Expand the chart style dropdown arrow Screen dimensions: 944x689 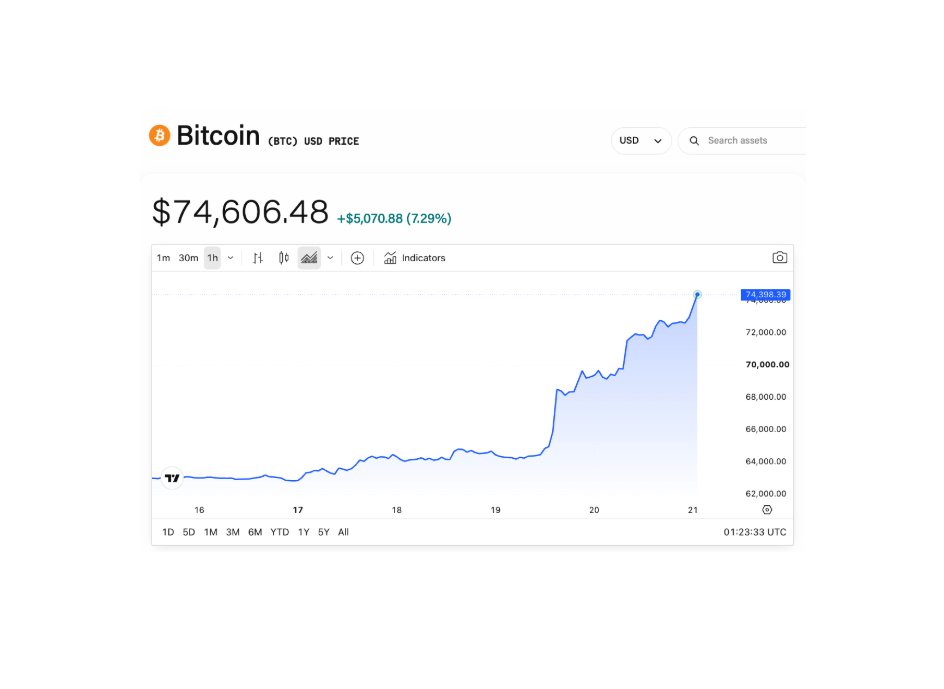330,258
